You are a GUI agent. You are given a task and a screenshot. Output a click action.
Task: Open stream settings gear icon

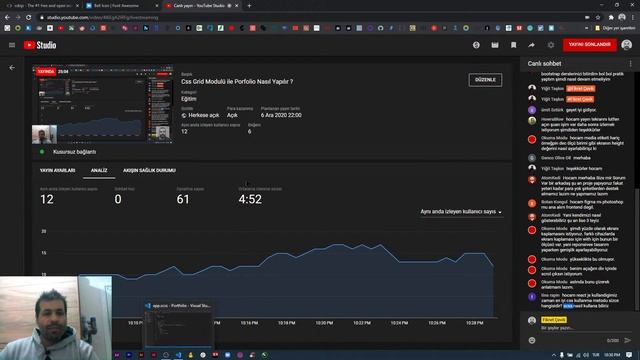click(x=551, y=45)
